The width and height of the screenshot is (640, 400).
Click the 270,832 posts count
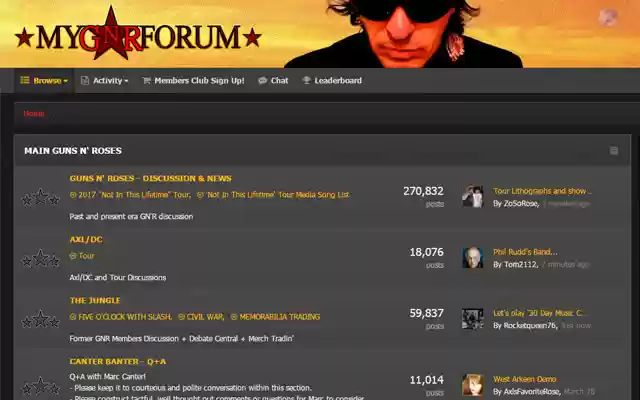pyautogui.click(x=423, y=191)
